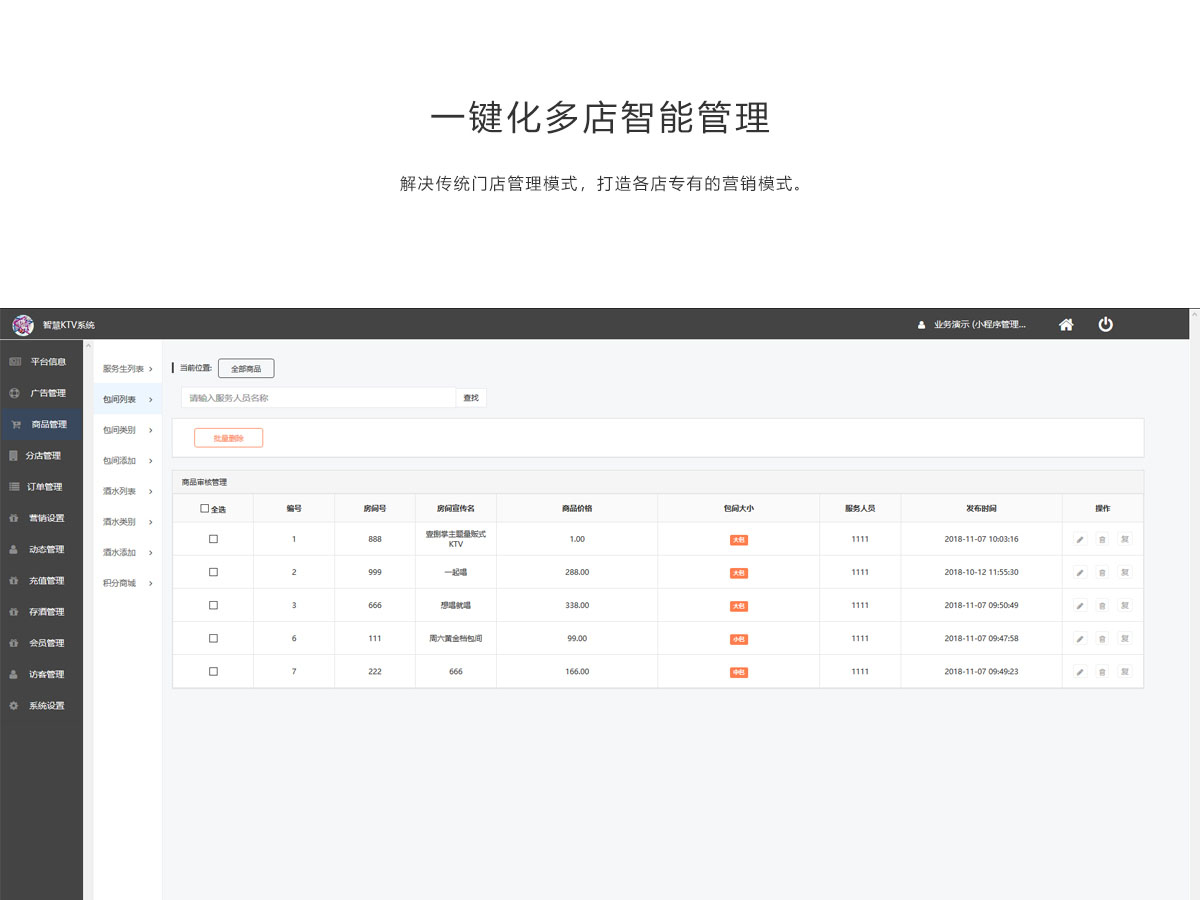Delete room 999 using trash icon
This screenshot has width=1200, height=900.
(x=1102, y=572)
